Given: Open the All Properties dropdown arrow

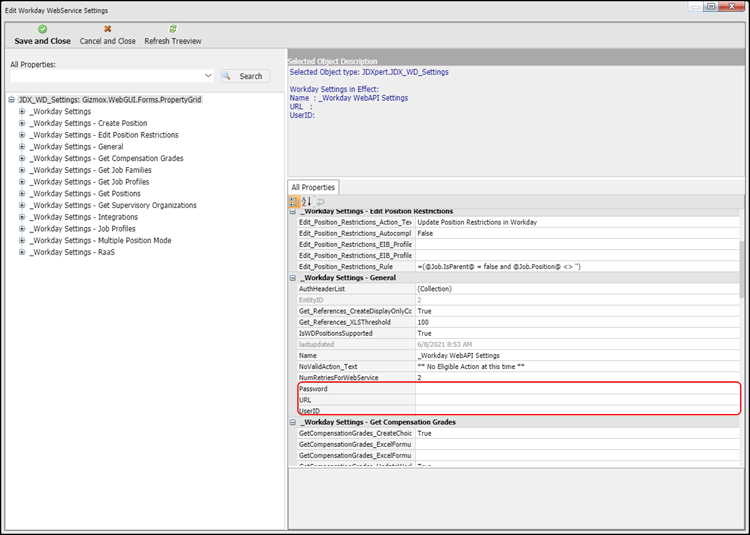Looking at the screenshot, I should click(208, 76).
